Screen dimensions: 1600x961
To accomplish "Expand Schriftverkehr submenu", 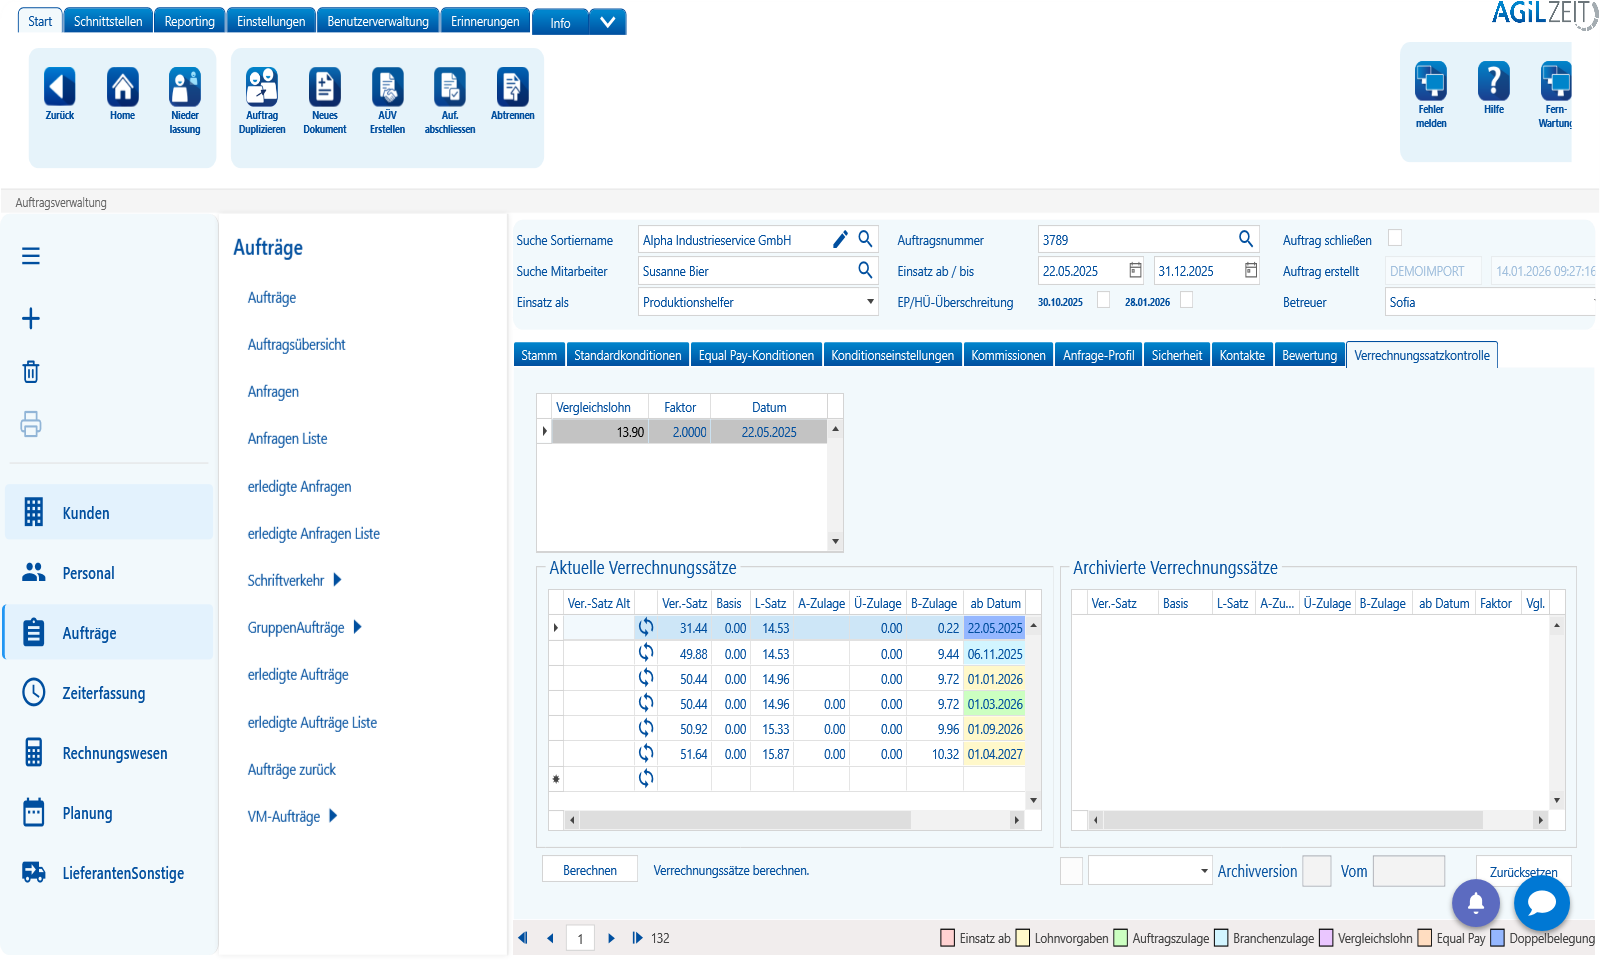I will point(337,580).
